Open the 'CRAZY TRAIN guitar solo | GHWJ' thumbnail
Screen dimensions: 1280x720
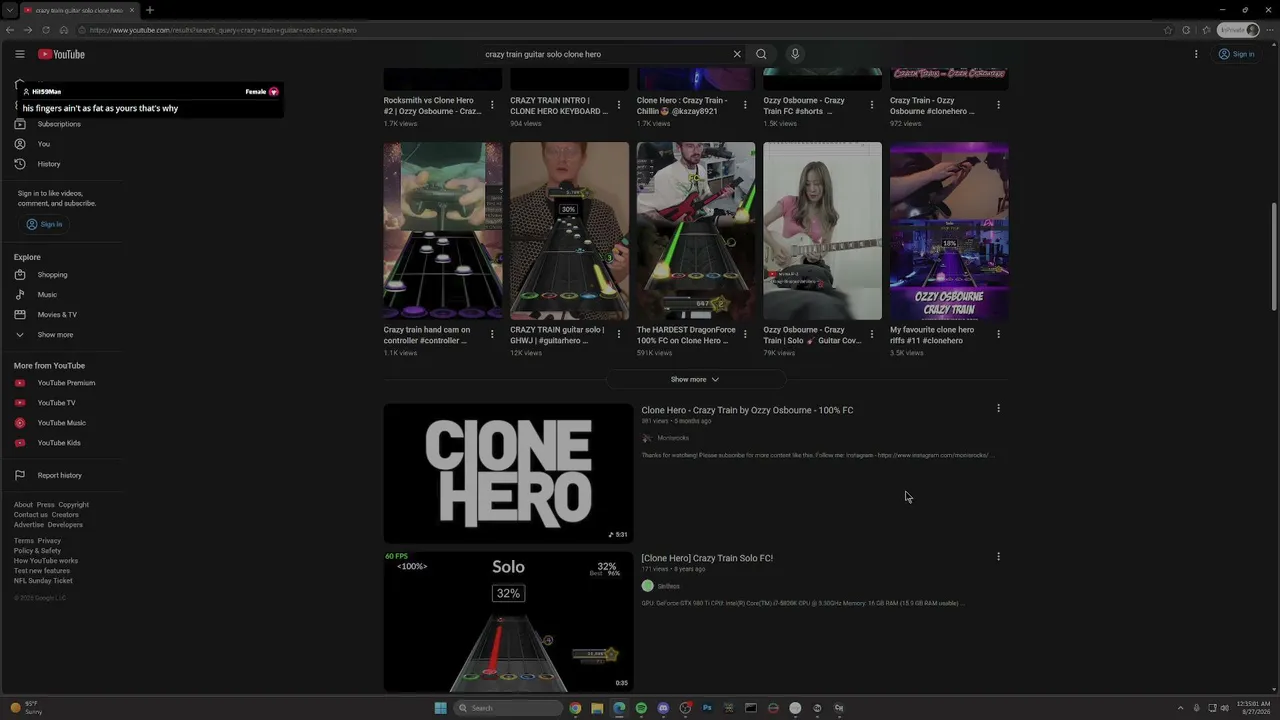pyautogui.click(x=570, y=231)
